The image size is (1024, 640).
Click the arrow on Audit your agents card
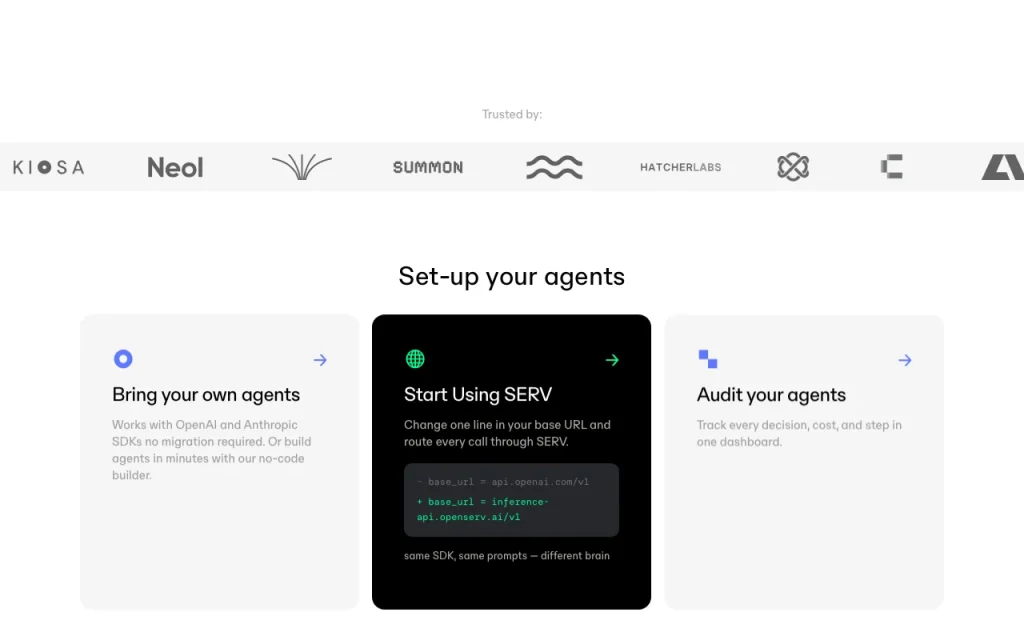[x=904, y=360]
